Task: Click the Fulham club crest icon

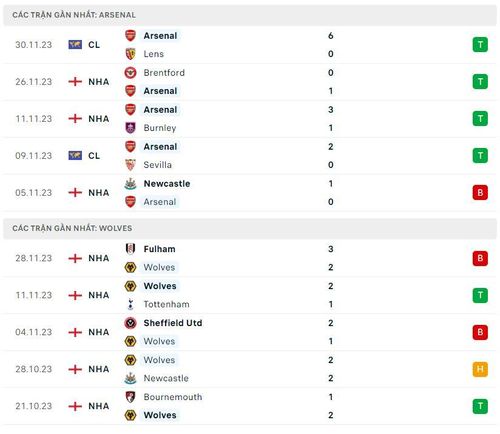Action: 130,249
